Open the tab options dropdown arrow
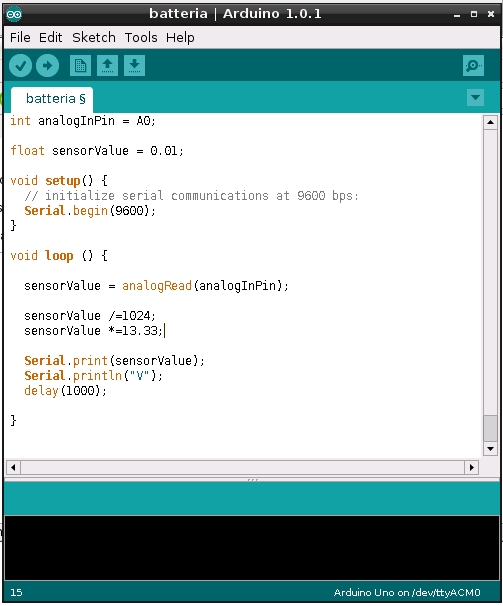This screenshot has width=503, height=606. pyautogui.click(x=475, y=98)
